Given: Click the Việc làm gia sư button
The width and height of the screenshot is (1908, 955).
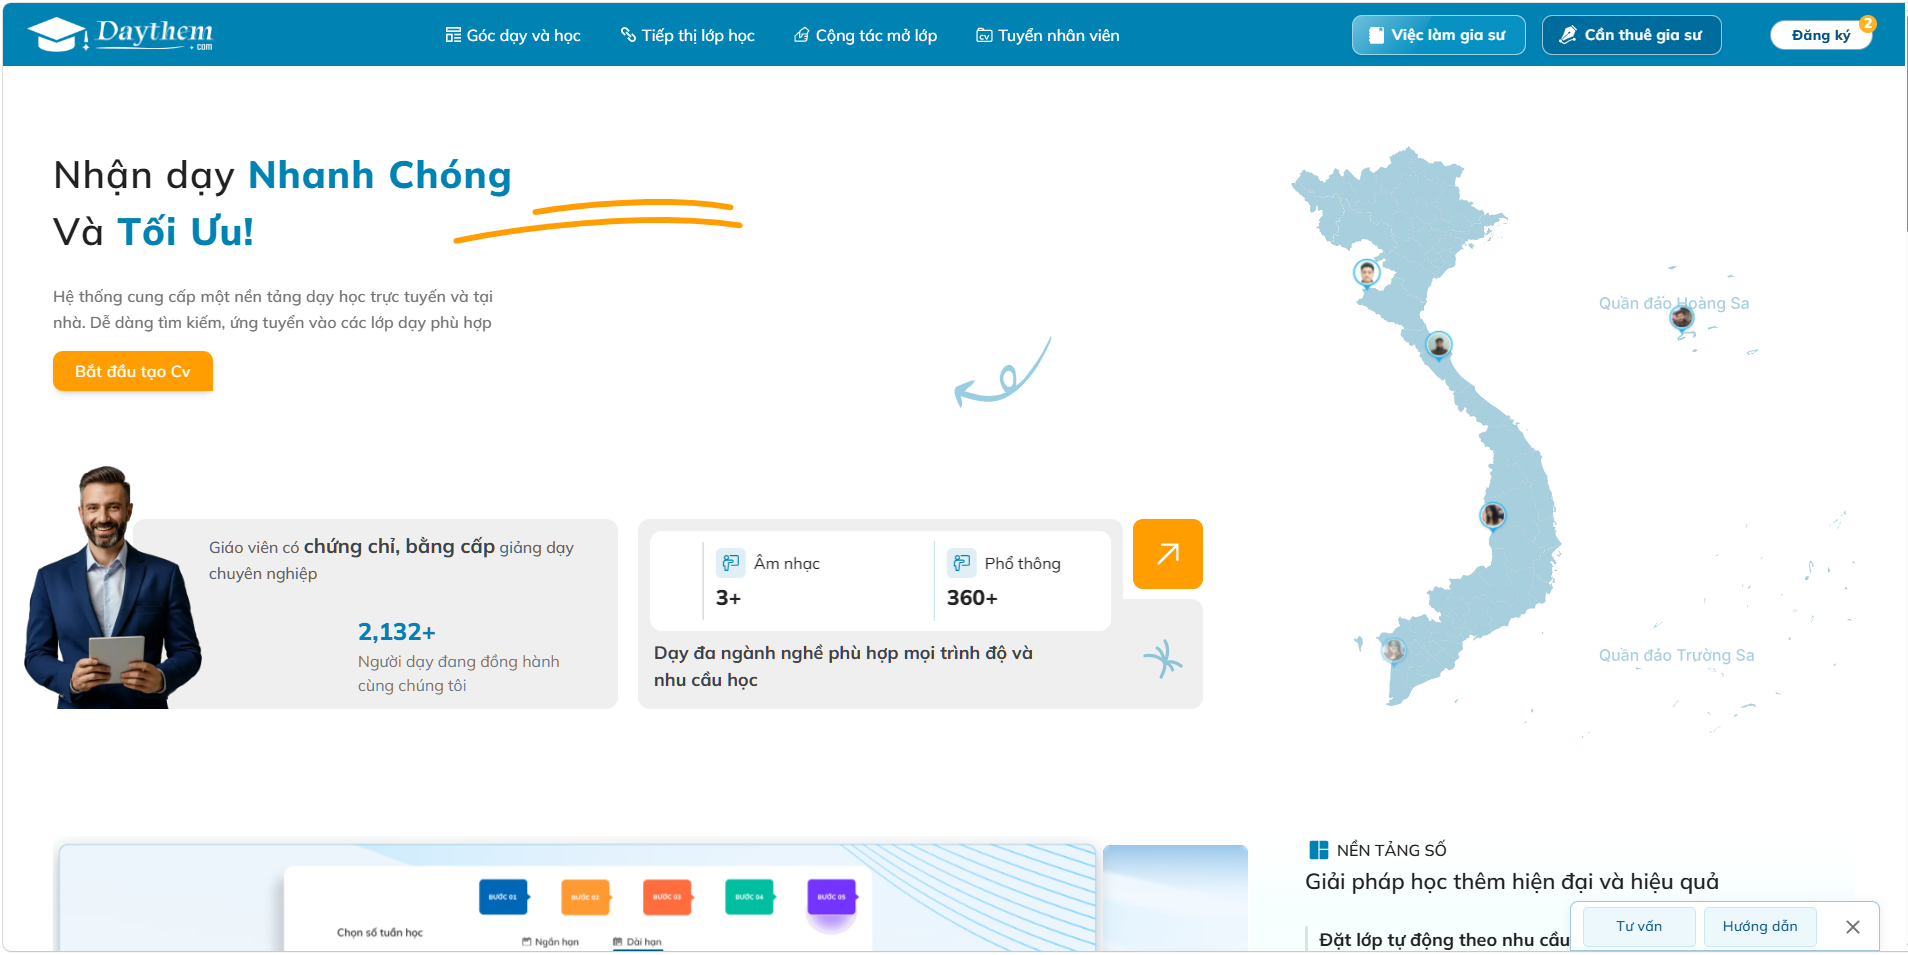Looking at the screenshot, I should tap(1438, 35).
